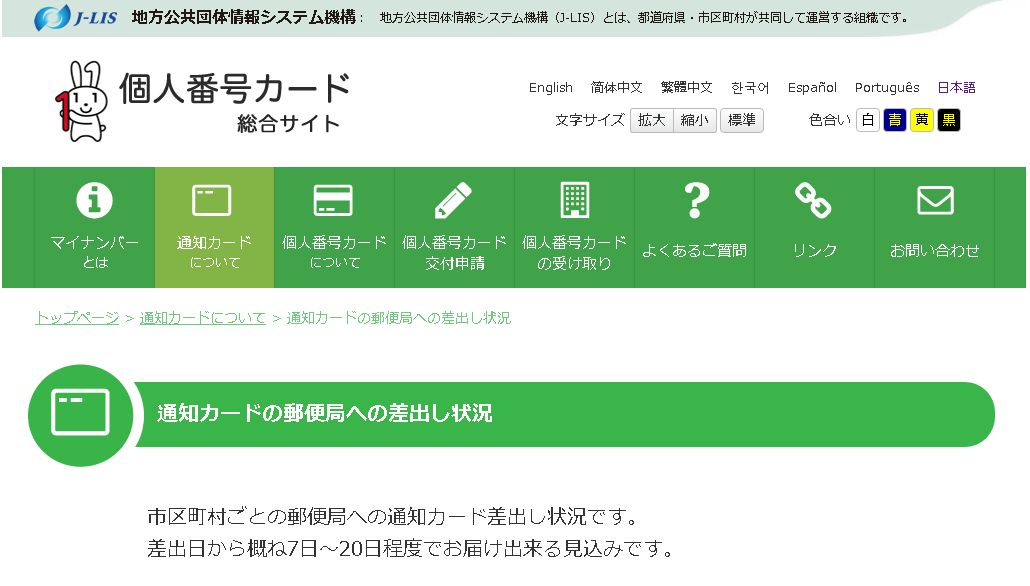
Task: Switch language to Español
Action: click(x=812, y=87)
